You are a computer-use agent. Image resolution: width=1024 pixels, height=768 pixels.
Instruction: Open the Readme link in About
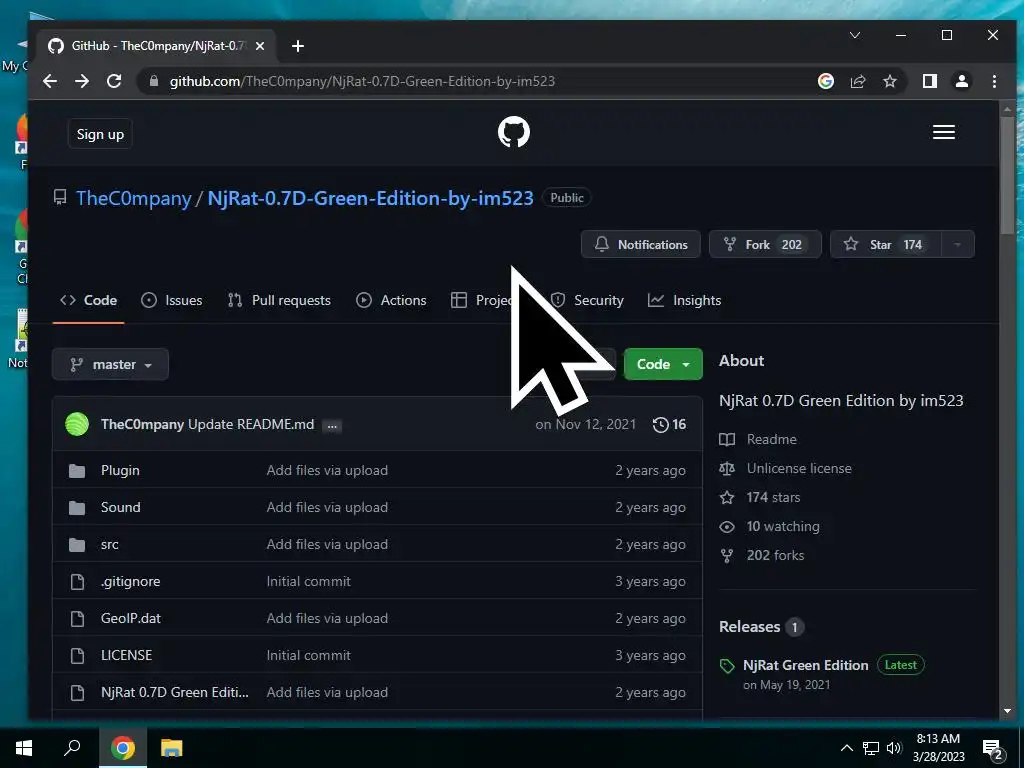[758, 440]
